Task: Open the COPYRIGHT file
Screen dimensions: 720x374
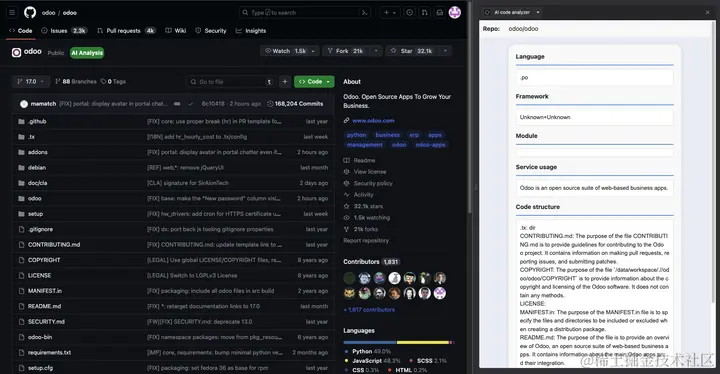Action: click(44, 260)
